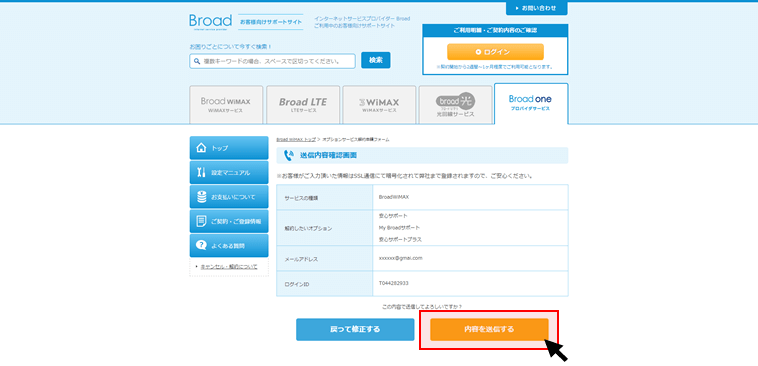The width and height of the screenshot is (758, 366).
Task: Open お問い合わせ link at top right
Action: pyautogui.click(x=537, y=8)
